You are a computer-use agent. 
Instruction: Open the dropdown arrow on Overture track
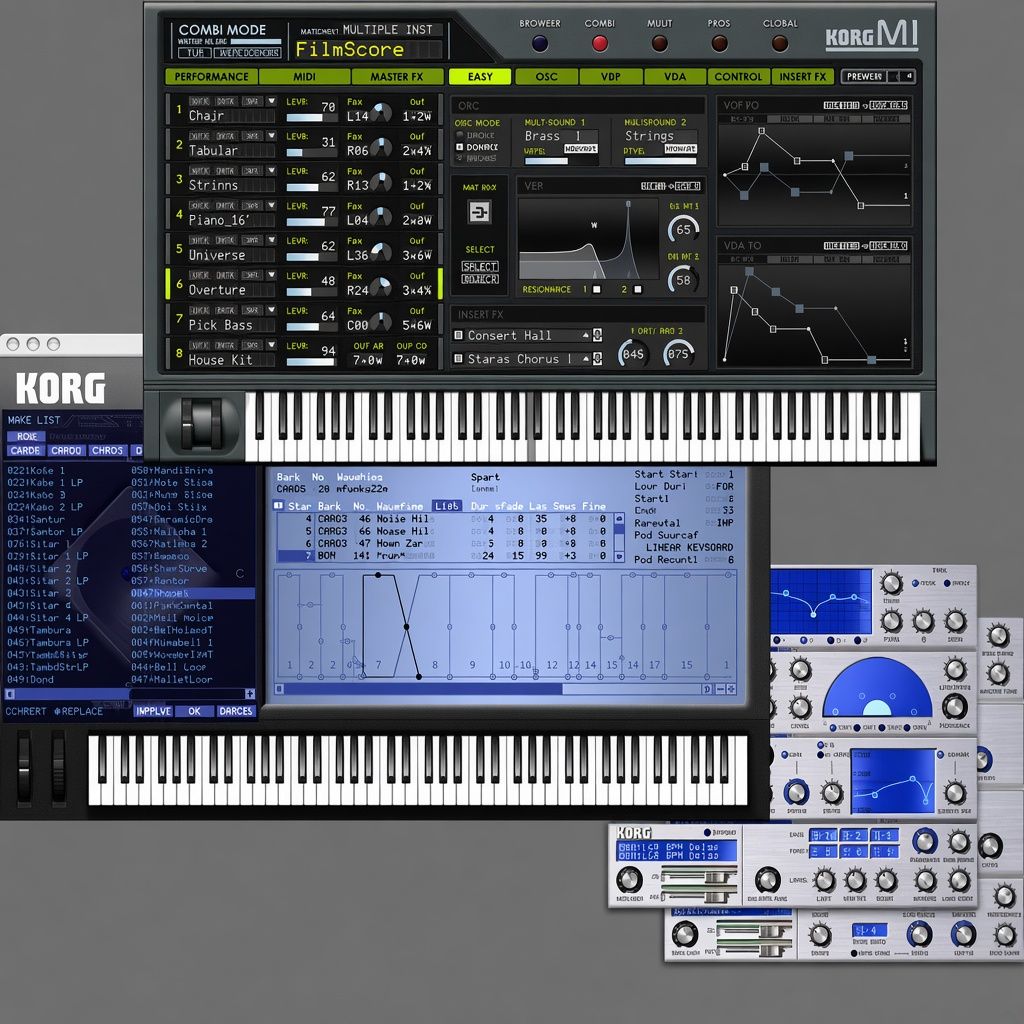[271, 275]
